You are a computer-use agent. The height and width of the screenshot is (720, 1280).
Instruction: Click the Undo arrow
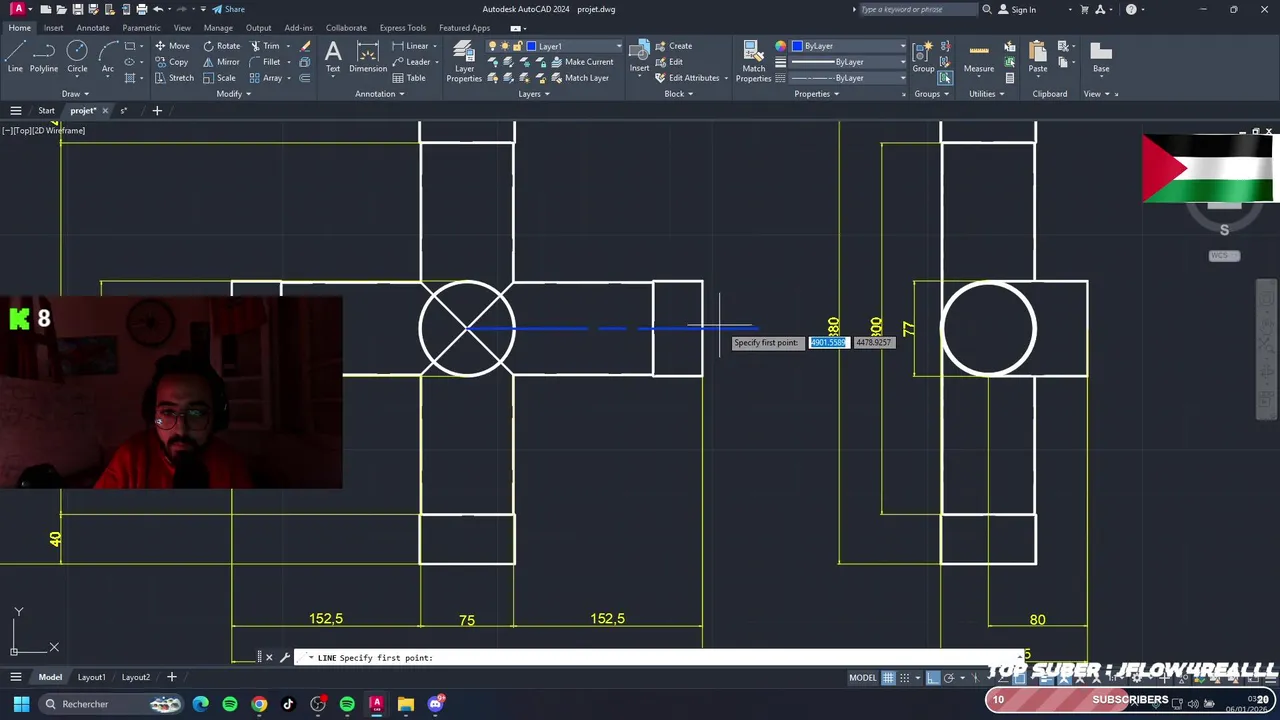[158, 9]
